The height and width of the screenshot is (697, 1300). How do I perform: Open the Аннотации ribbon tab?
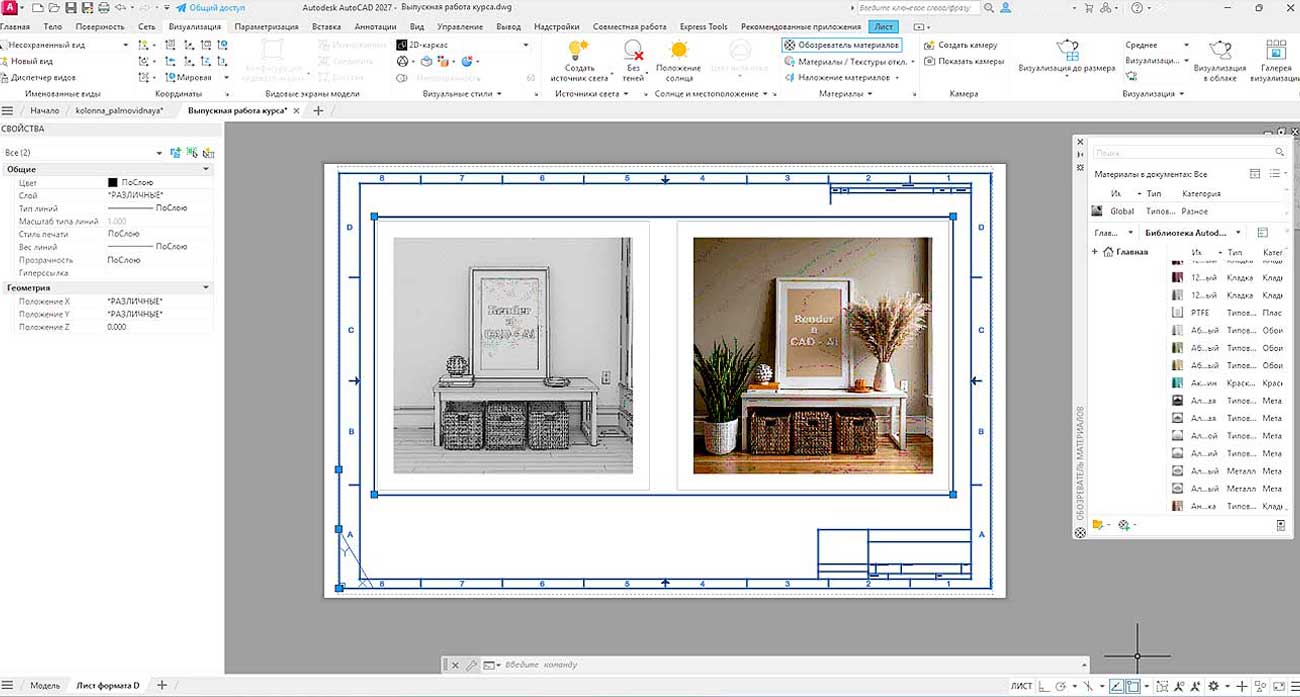point(375,27)
